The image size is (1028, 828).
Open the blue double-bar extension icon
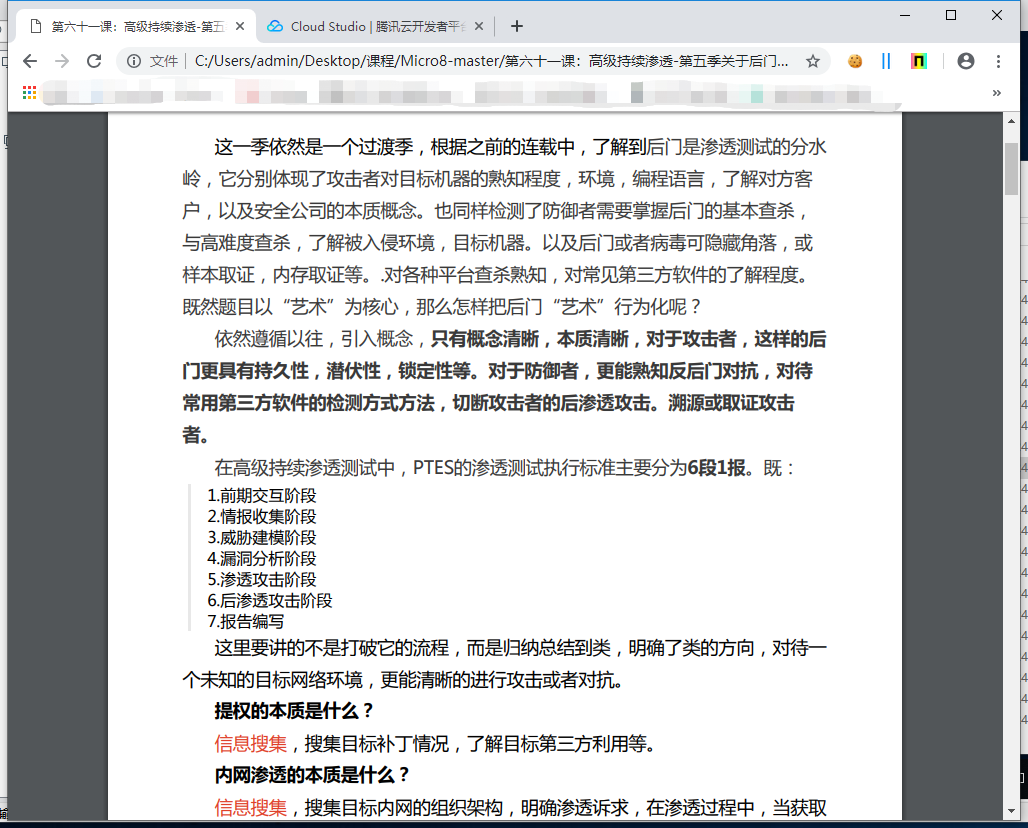[x=886, y=61]
